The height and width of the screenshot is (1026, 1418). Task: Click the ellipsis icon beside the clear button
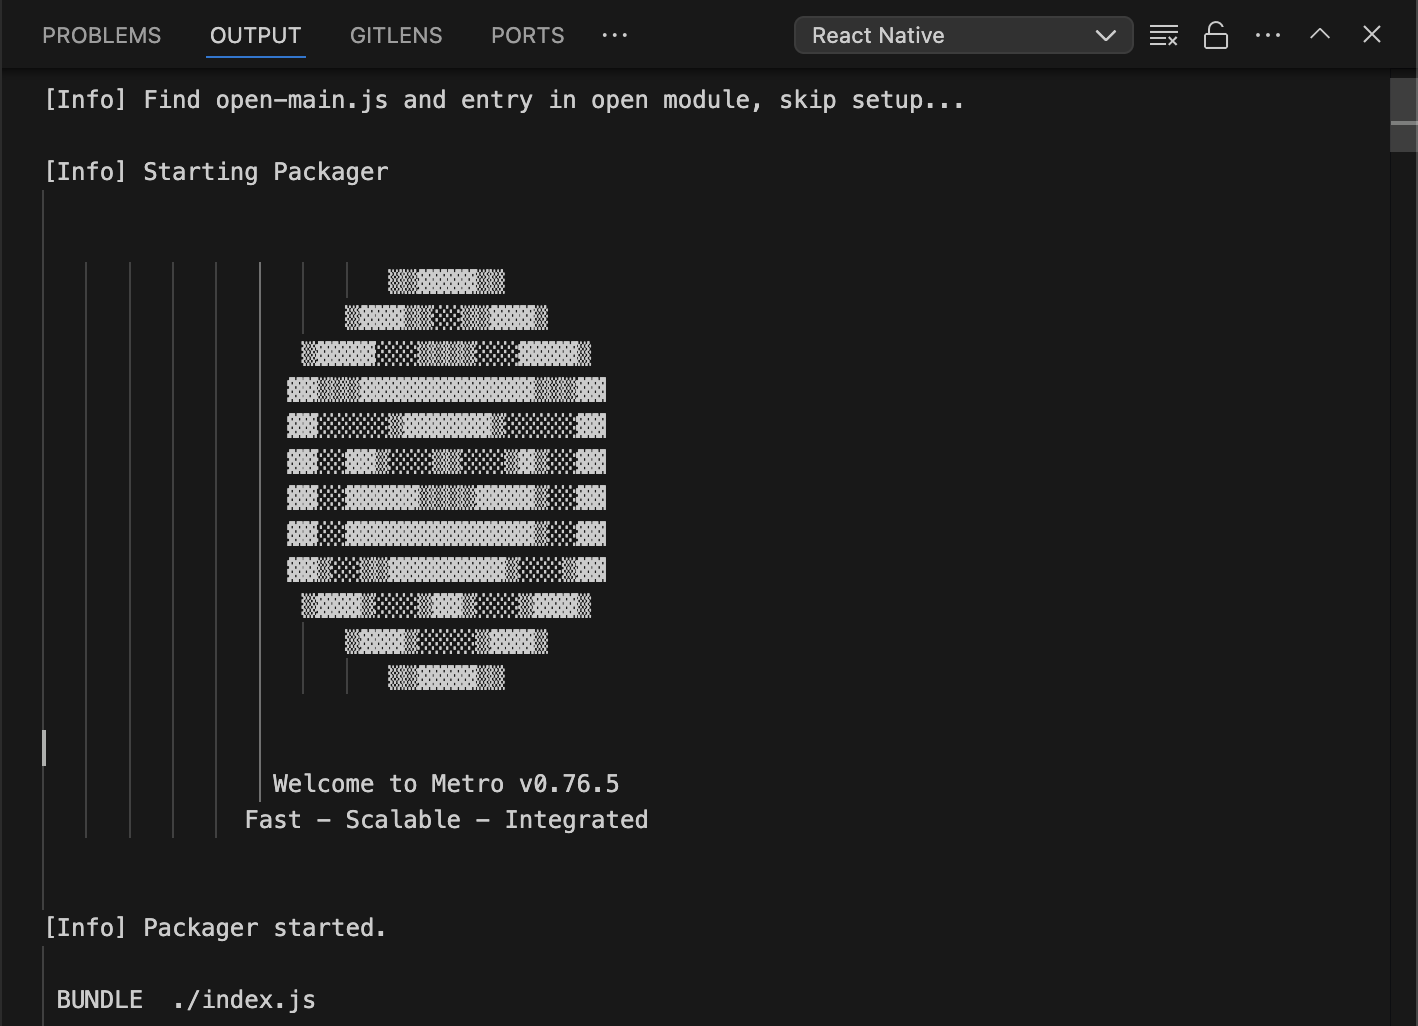point(1268,35)
